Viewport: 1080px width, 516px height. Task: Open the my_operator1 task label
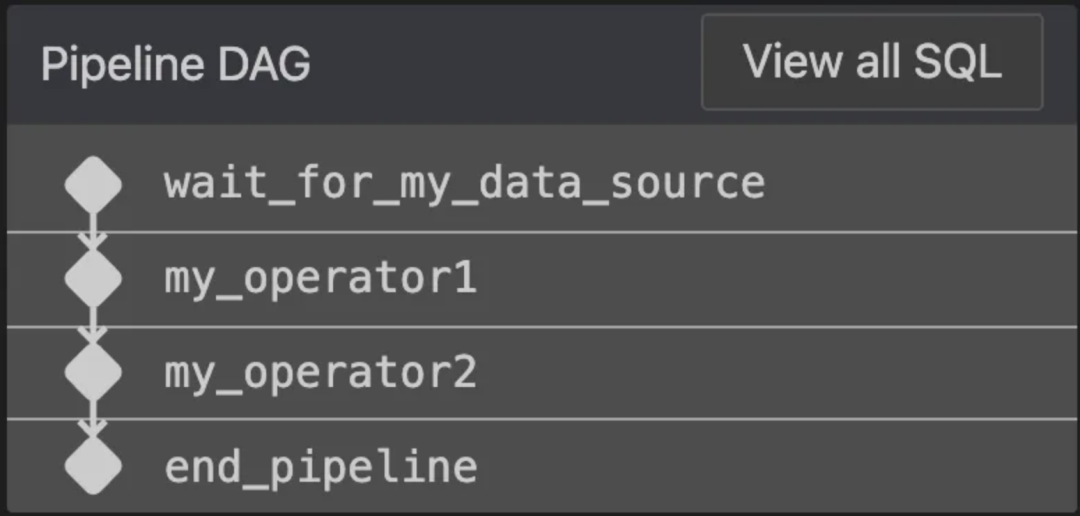point(320,279)
